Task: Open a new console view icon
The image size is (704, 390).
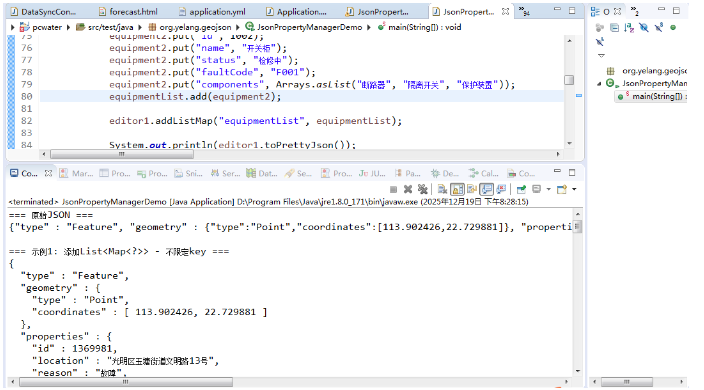Action: [x=562, y=189]
